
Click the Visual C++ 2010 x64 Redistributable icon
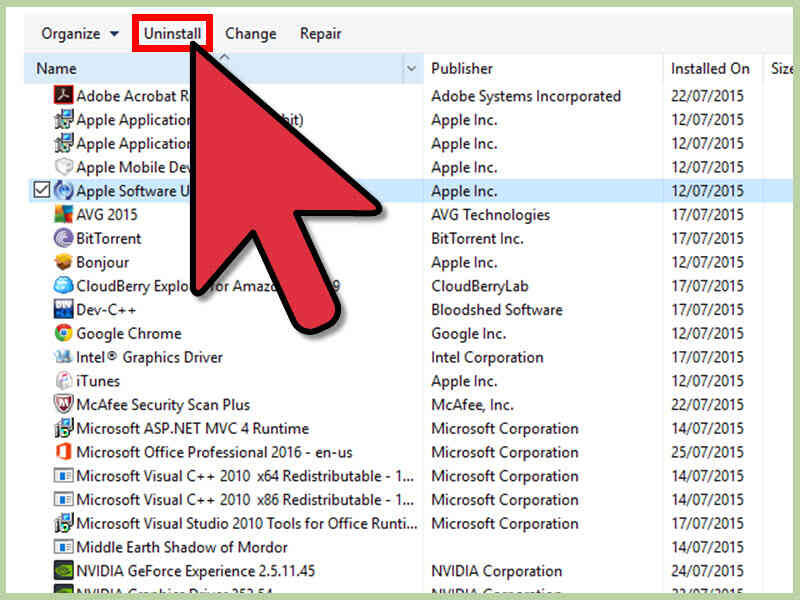(x=63, y=476)
